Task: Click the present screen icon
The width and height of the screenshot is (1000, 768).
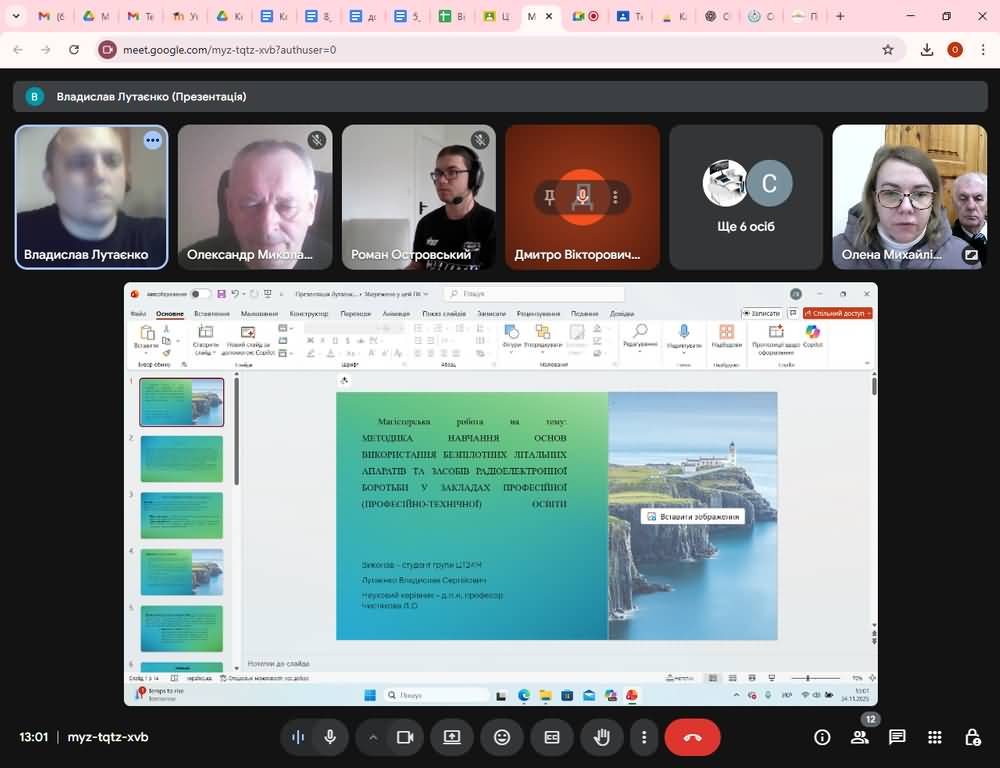Action: (452, 737)
